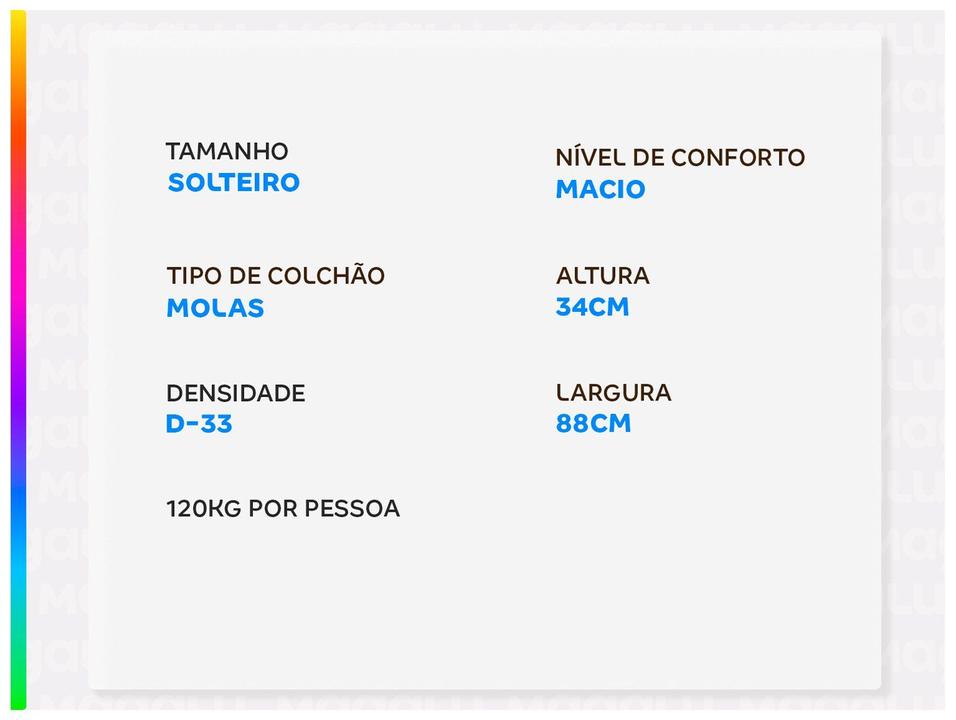Select the MACIO comfort value
Image resolution: width=956 pixels, height=720 pixels.
(x=600, y=189)
